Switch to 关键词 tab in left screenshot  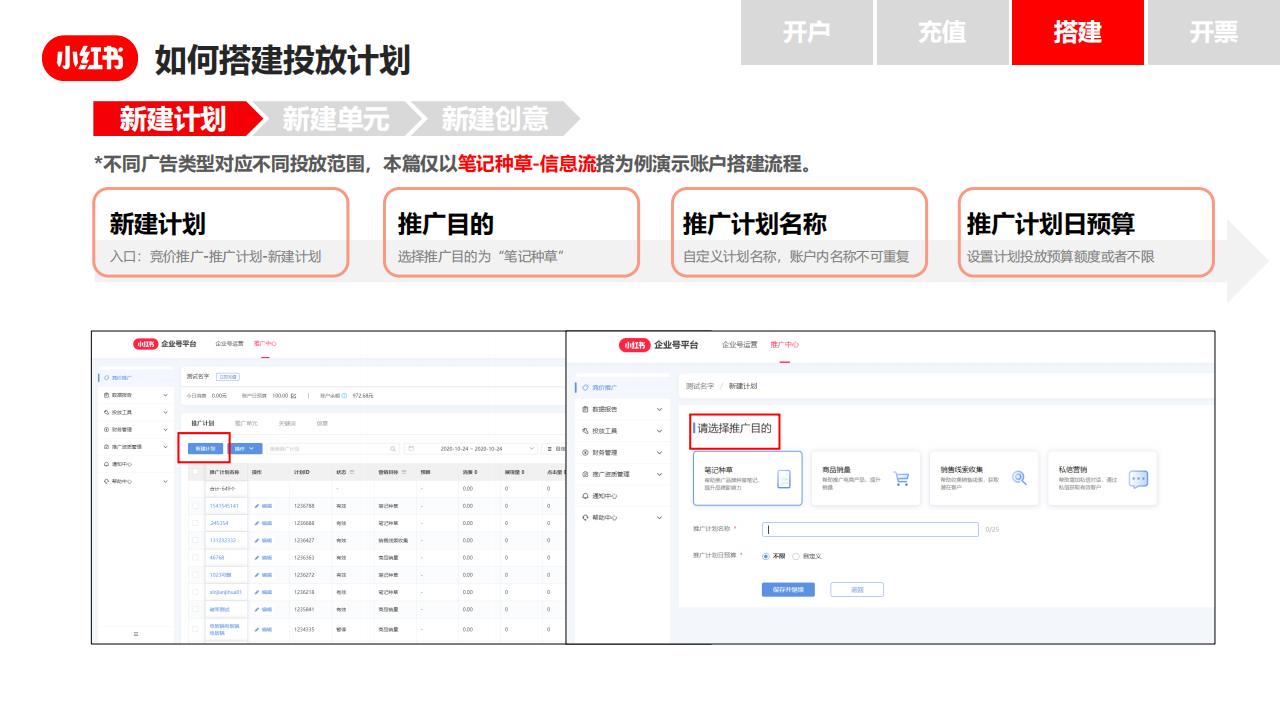tap(287, 423)
